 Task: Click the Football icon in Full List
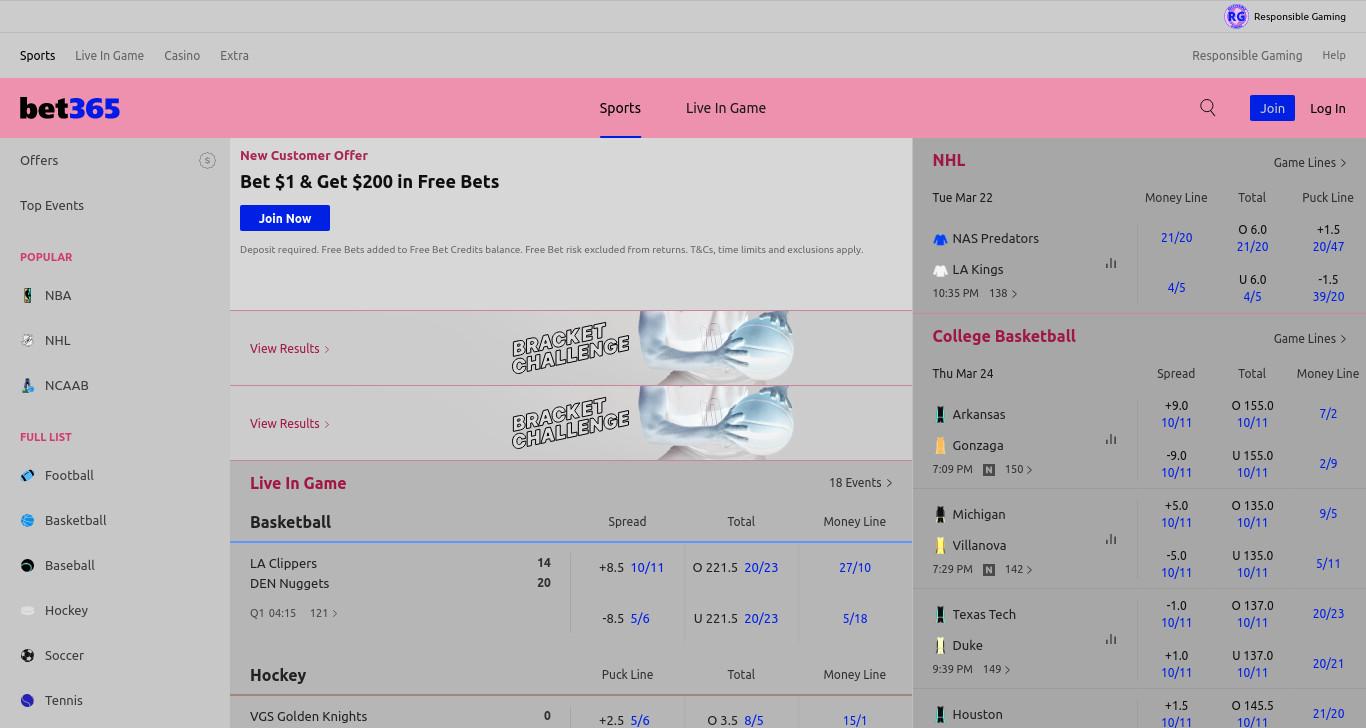28,475
